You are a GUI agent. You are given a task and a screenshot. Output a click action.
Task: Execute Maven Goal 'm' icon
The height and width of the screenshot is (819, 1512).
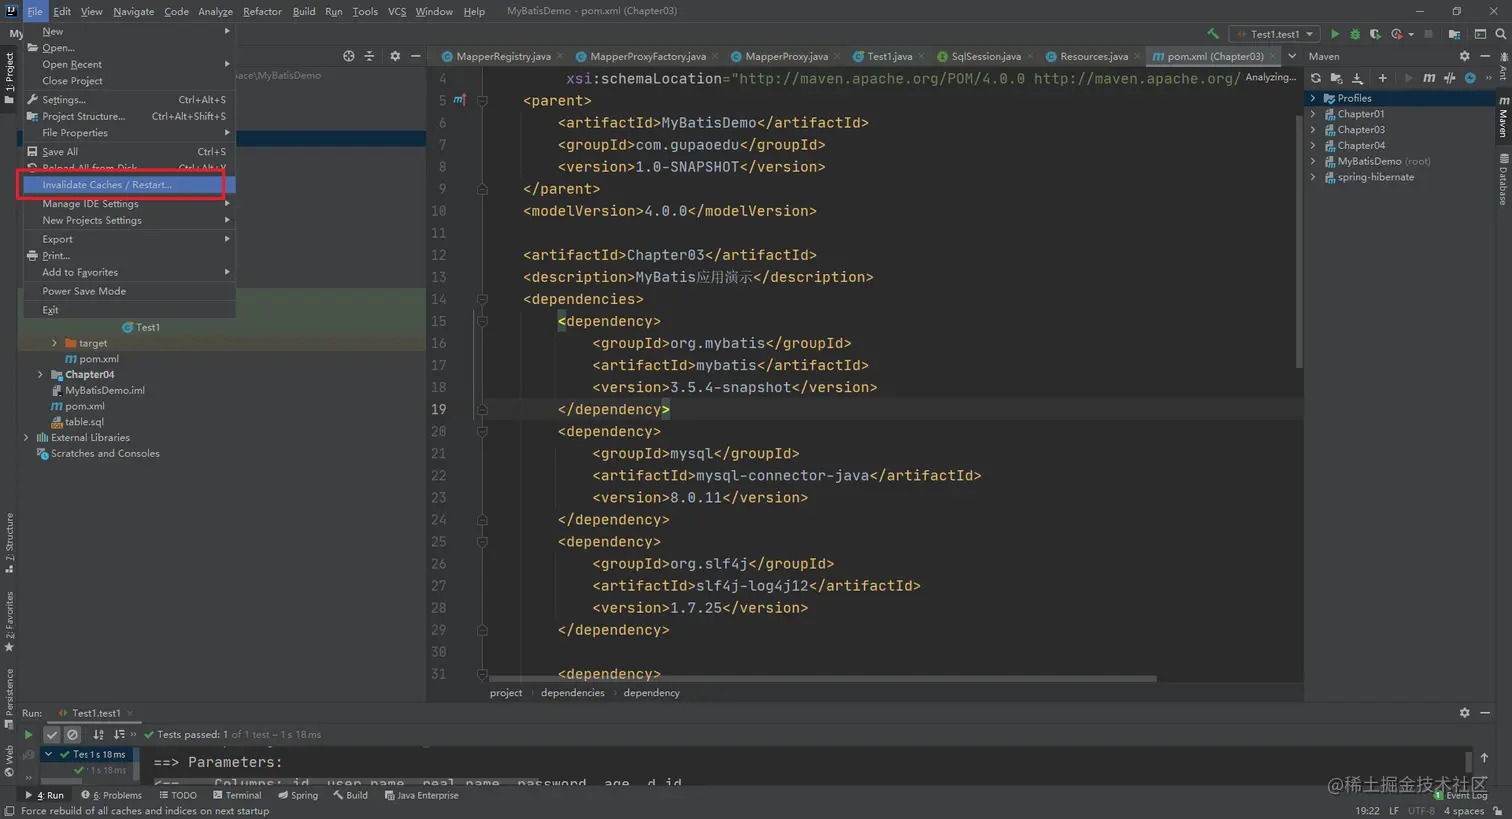(1429, 78)
